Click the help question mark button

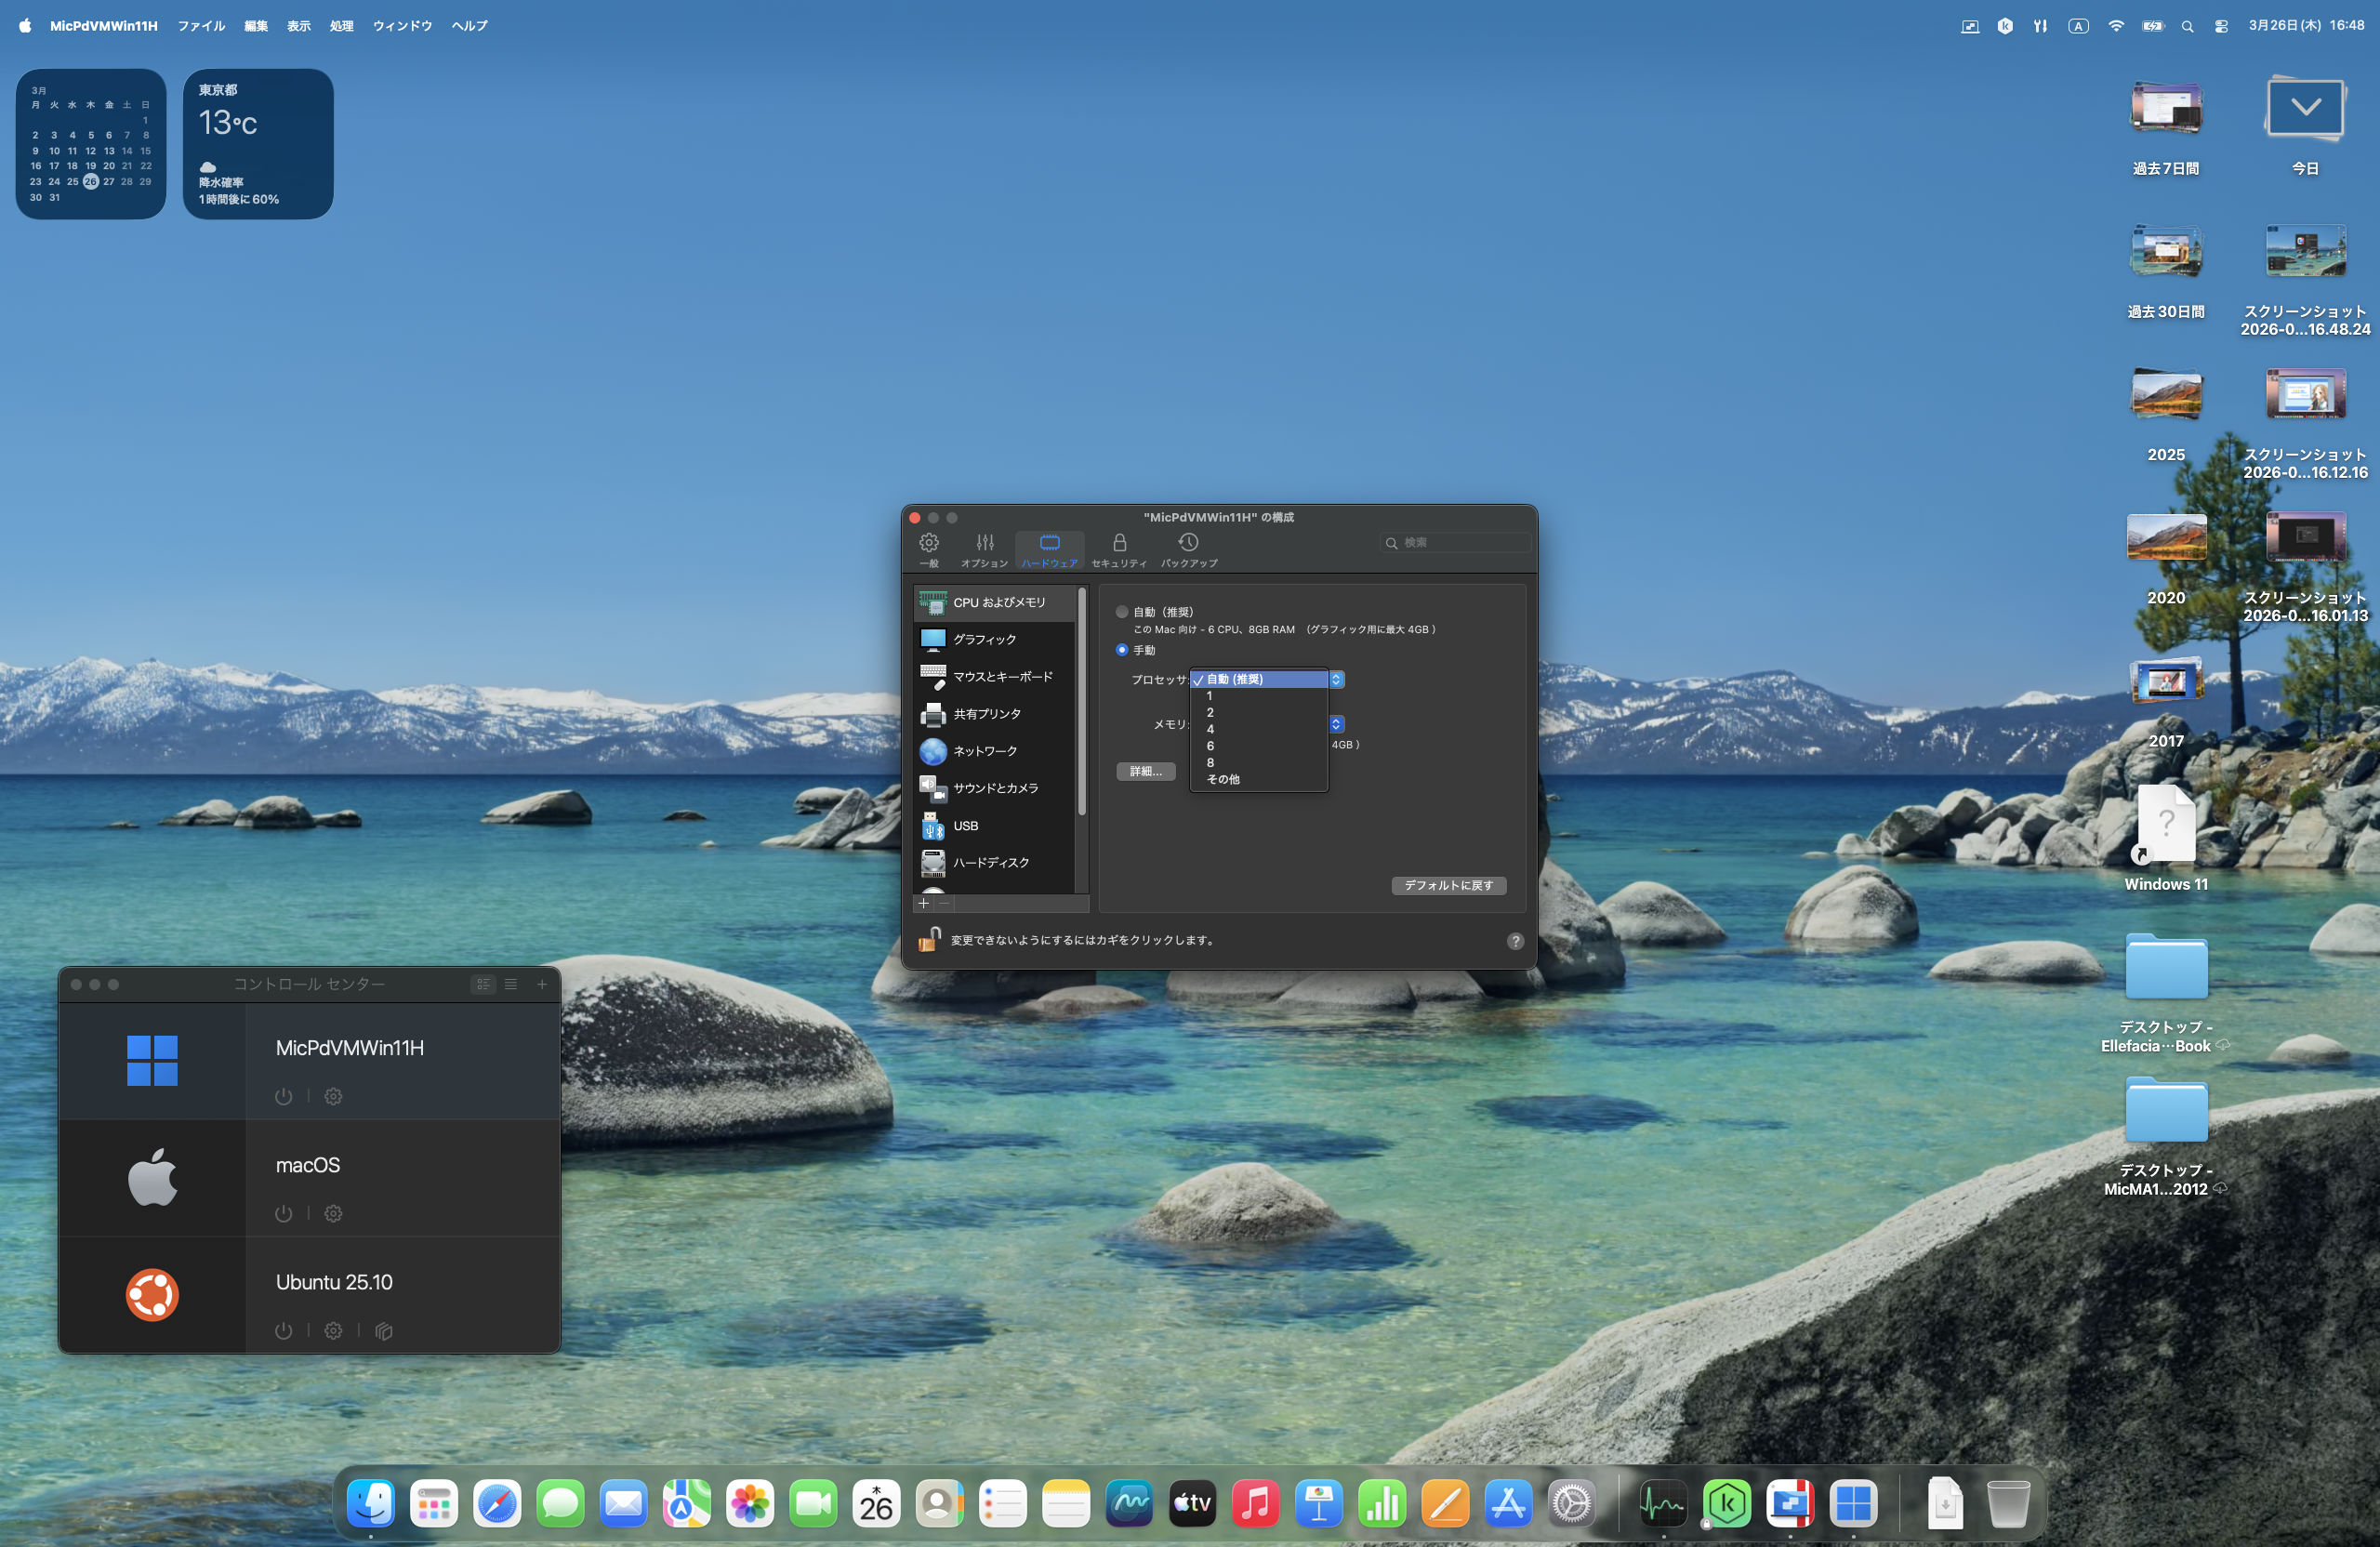pyautogui.click(x=1515, y=941)
